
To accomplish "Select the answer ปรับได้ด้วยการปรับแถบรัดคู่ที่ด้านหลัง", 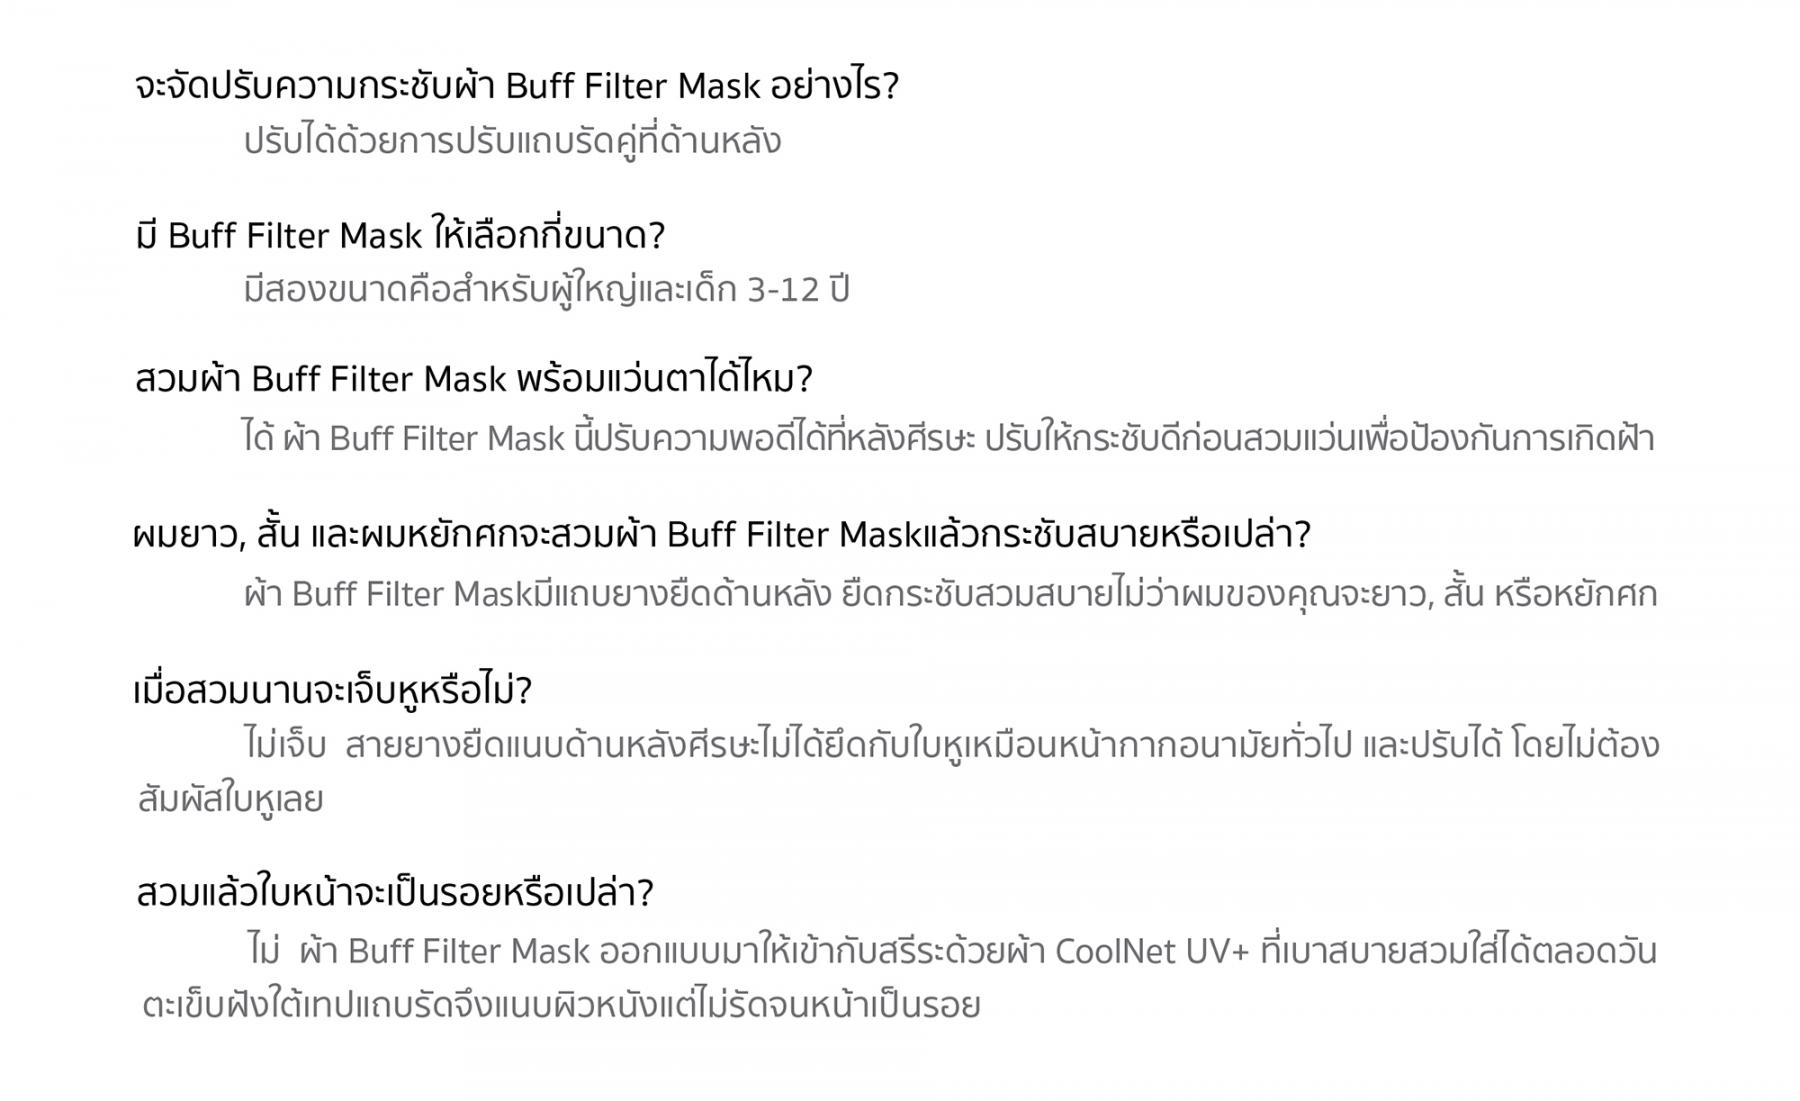I will click(512, 141).
